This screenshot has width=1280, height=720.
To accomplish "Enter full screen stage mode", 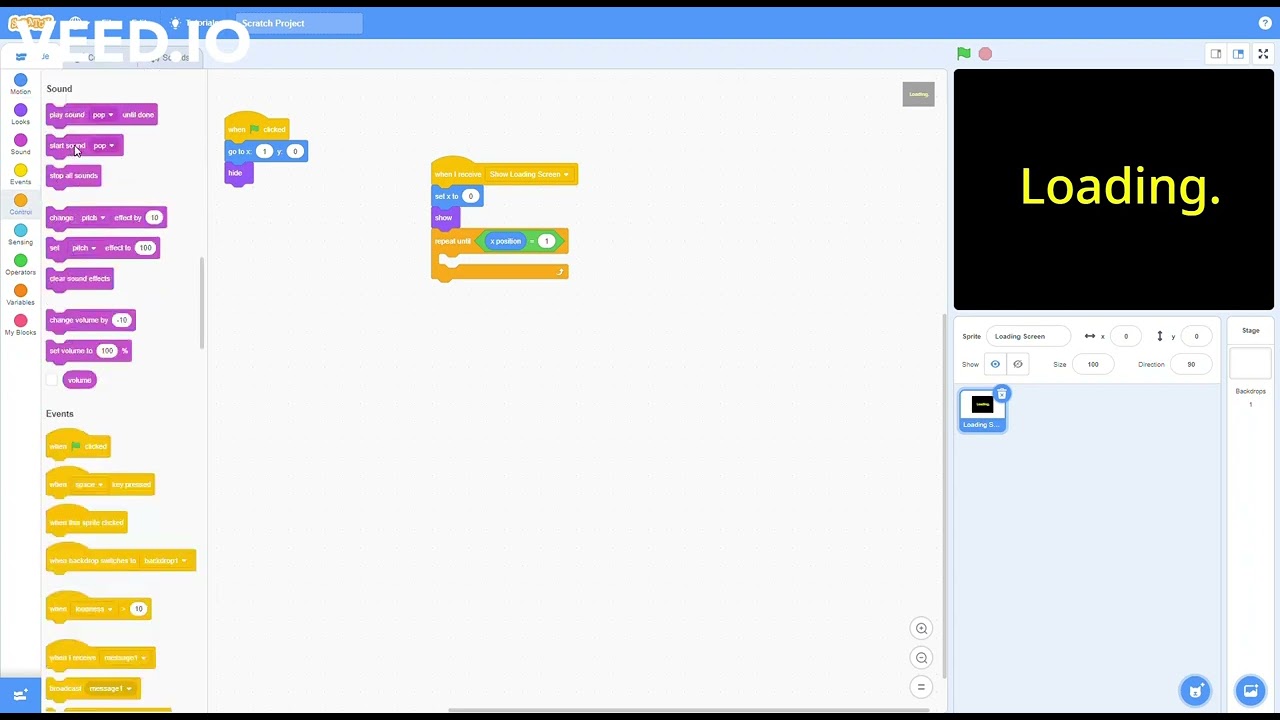I will click(x=1263, y=54).
